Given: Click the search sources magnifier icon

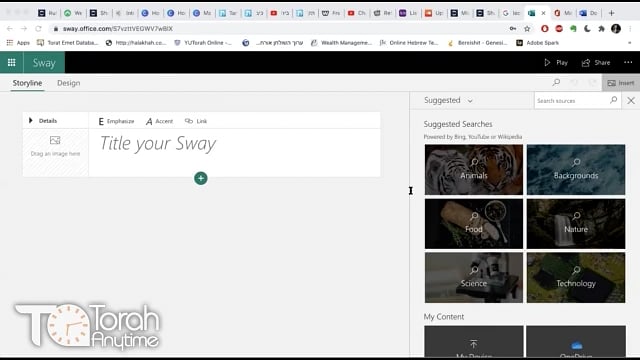Looking at the screenshot, I should 613,100.
